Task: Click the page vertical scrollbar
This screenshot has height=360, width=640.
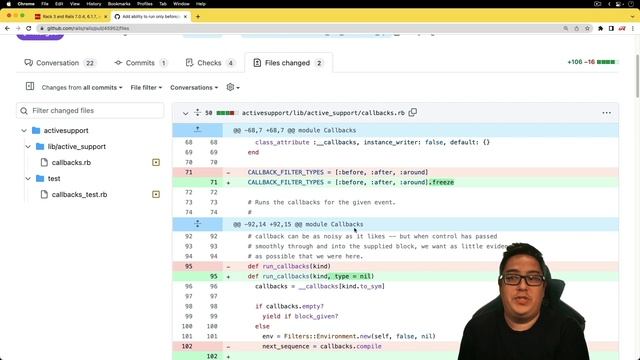Action: 637,76
